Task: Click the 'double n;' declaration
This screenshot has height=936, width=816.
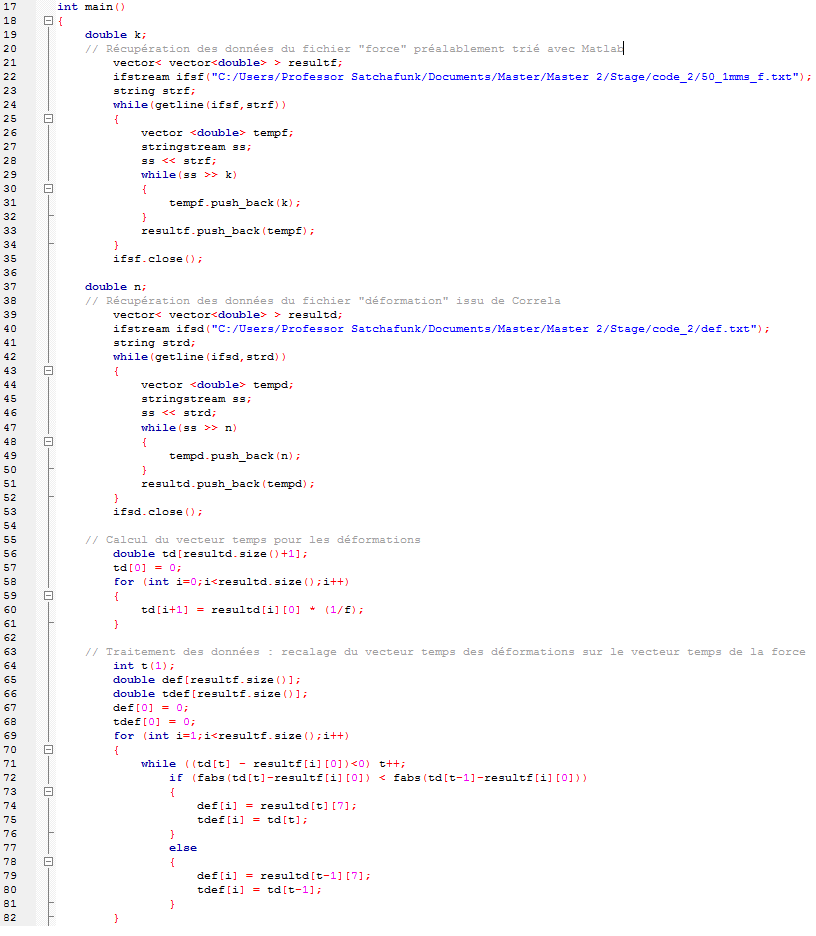Action: pyautogui.click(x=115, y=287)
